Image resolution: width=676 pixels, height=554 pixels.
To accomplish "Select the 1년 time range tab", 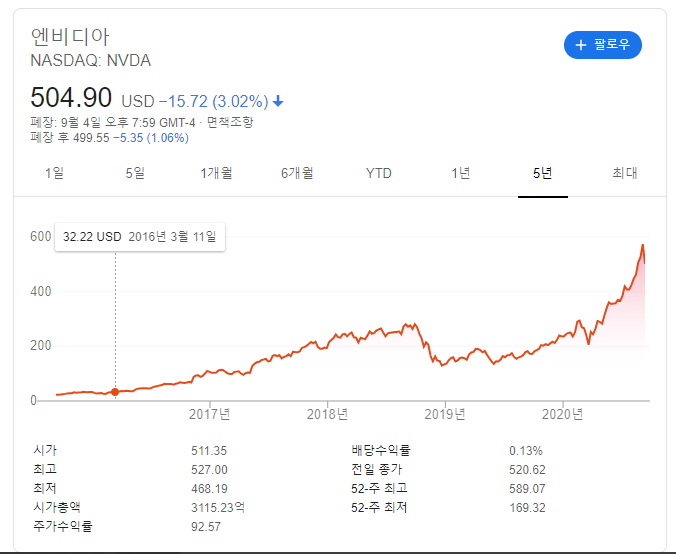I will click(x=460, y=173).
